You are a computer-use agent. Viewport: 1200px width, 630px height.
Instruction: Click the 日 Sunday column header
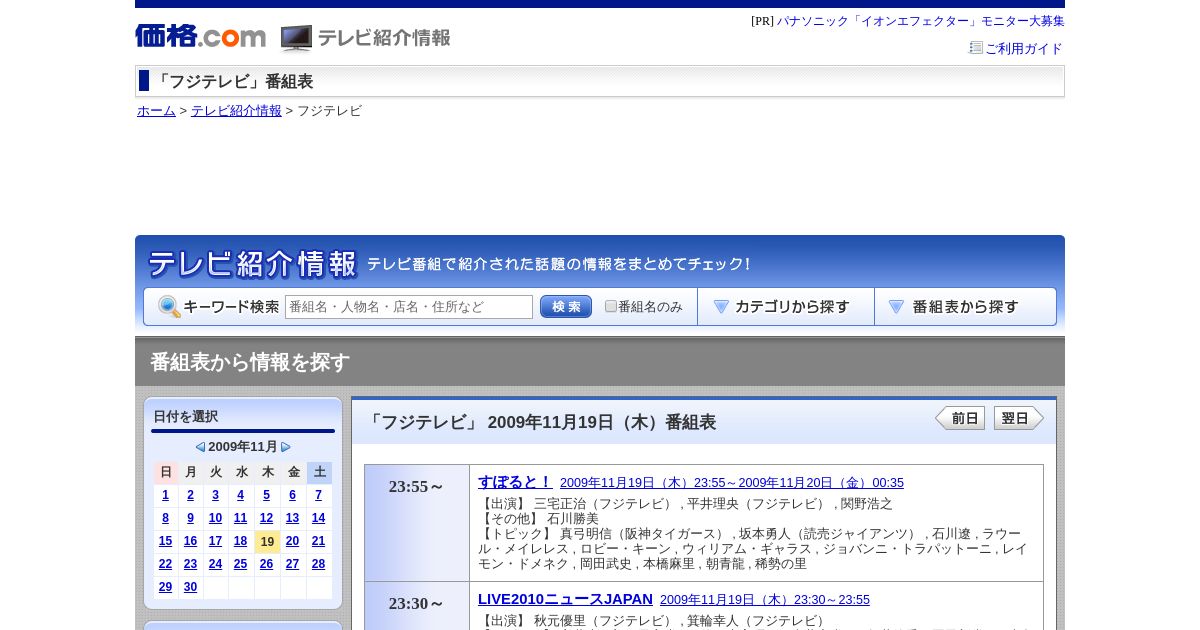(166, 472)
